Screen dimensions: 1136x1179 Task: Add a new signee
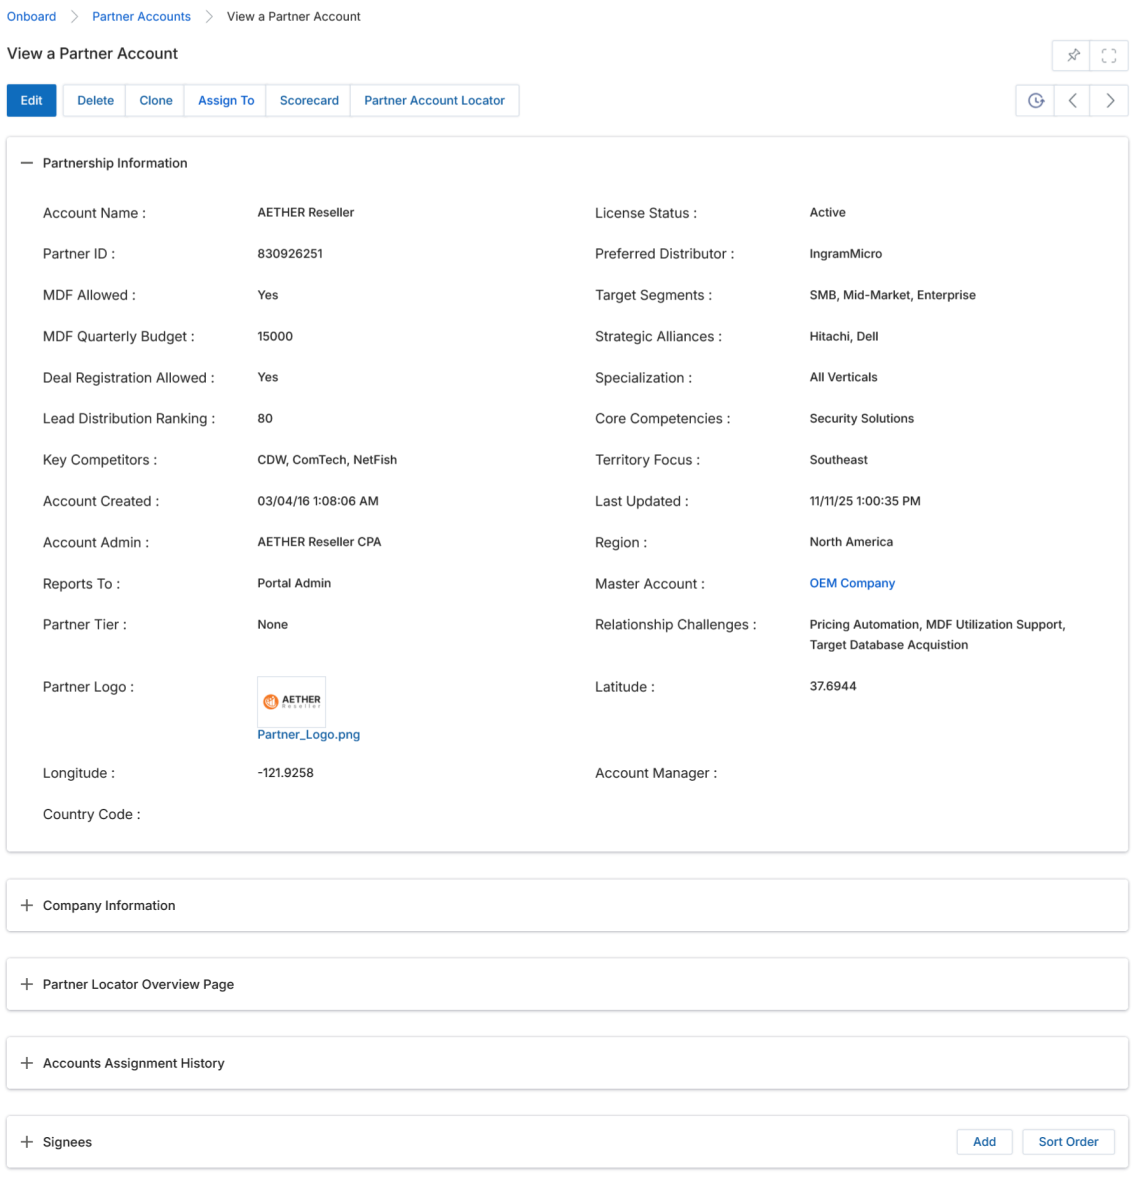click(984, 1142)
